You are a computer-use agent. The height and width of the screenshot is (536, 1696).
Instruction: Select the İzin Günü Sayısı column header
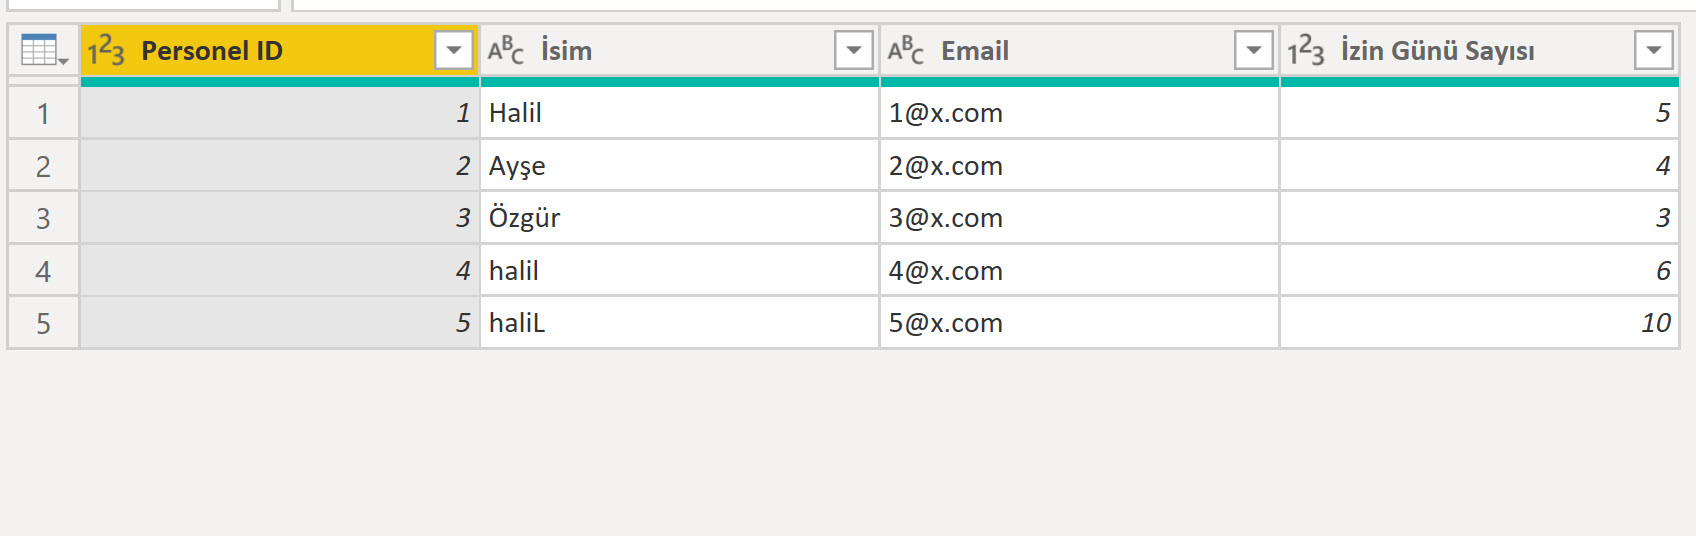point(1480,50)
